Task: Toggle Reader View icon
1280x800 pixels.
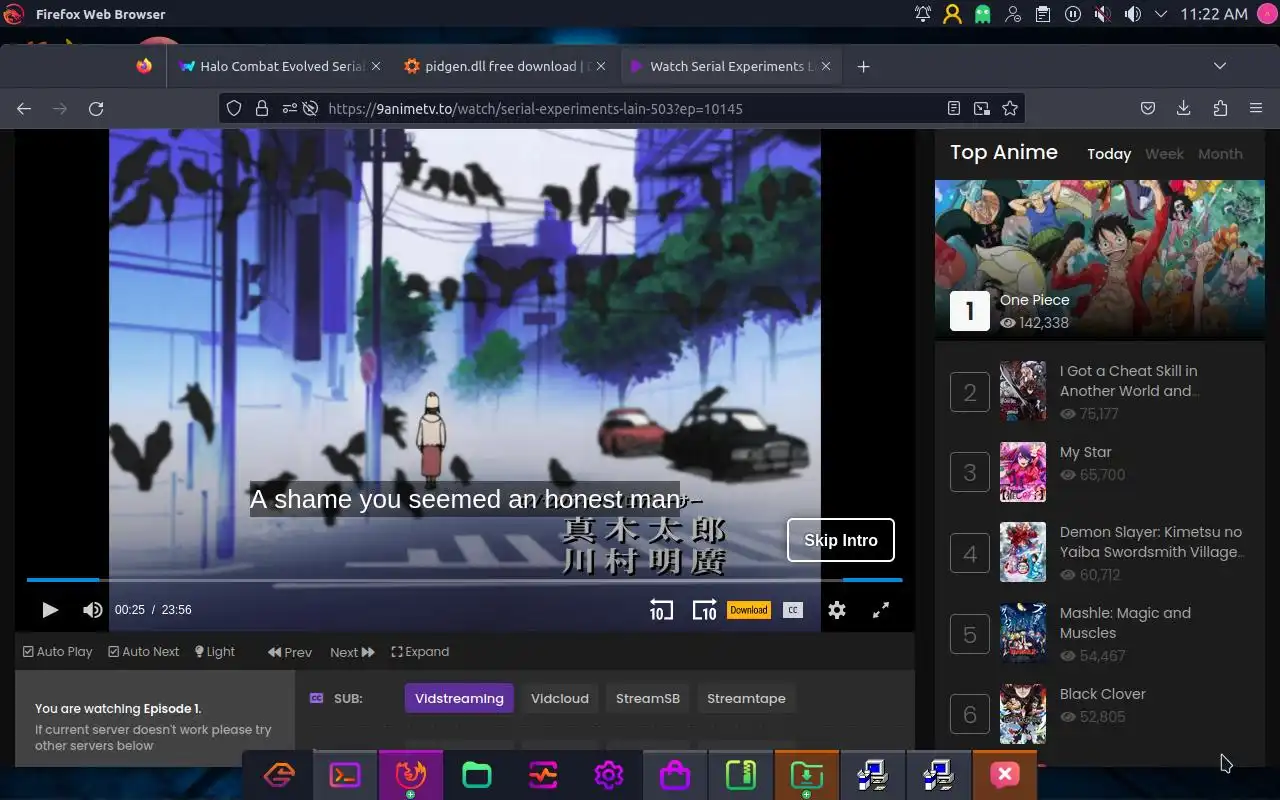Action: point(954,108)
